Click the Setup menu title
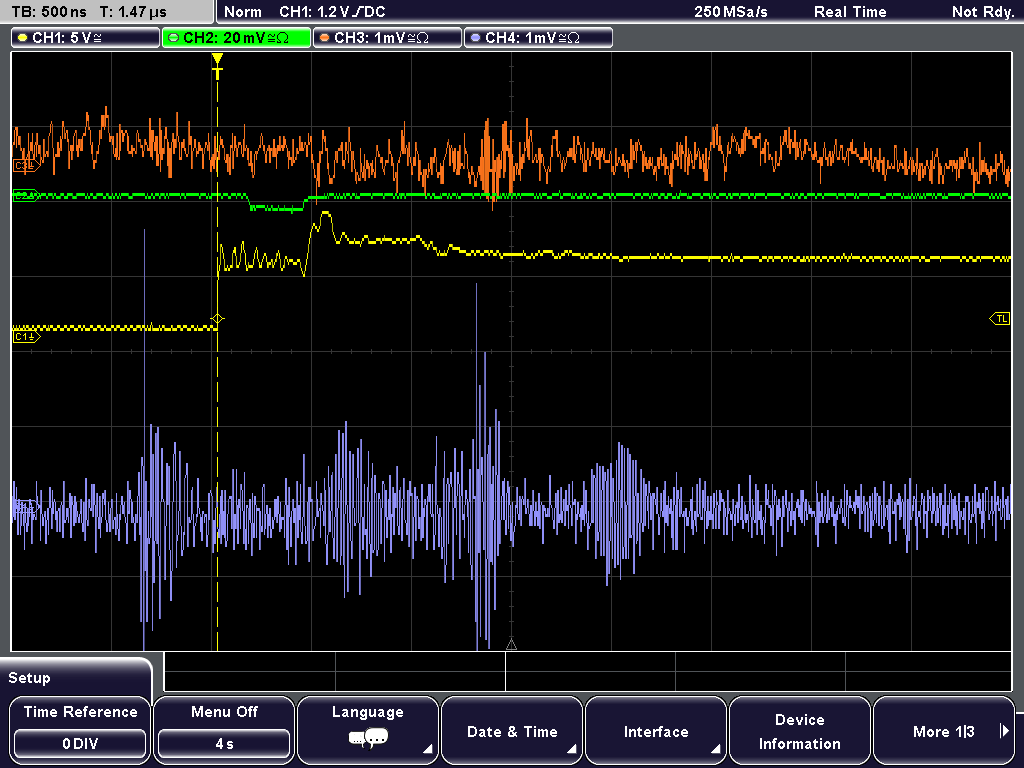This screenshot has width=1024, height=768. [29, 678]
